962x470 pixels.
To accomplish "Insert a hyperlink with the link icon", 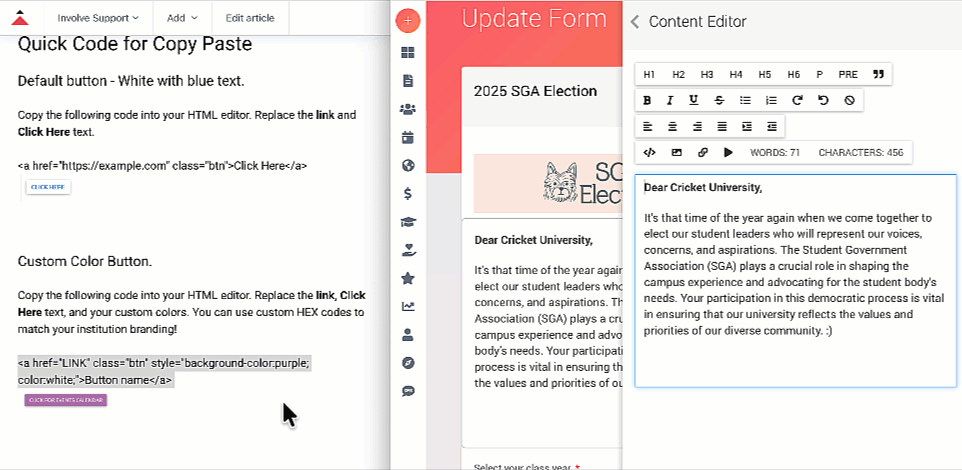I will (702, 153).
